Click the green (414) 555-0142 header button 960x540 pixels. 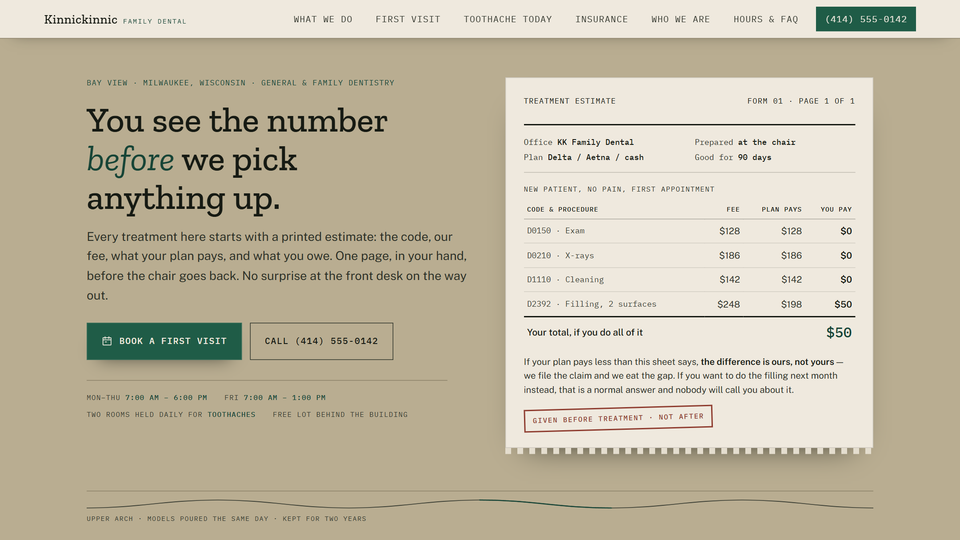coord(866,19)
